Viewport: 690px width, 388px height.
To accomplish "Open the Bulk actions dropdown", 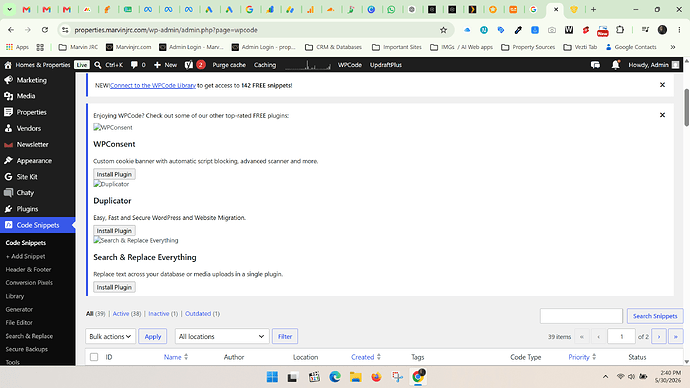I will point(110,337).
